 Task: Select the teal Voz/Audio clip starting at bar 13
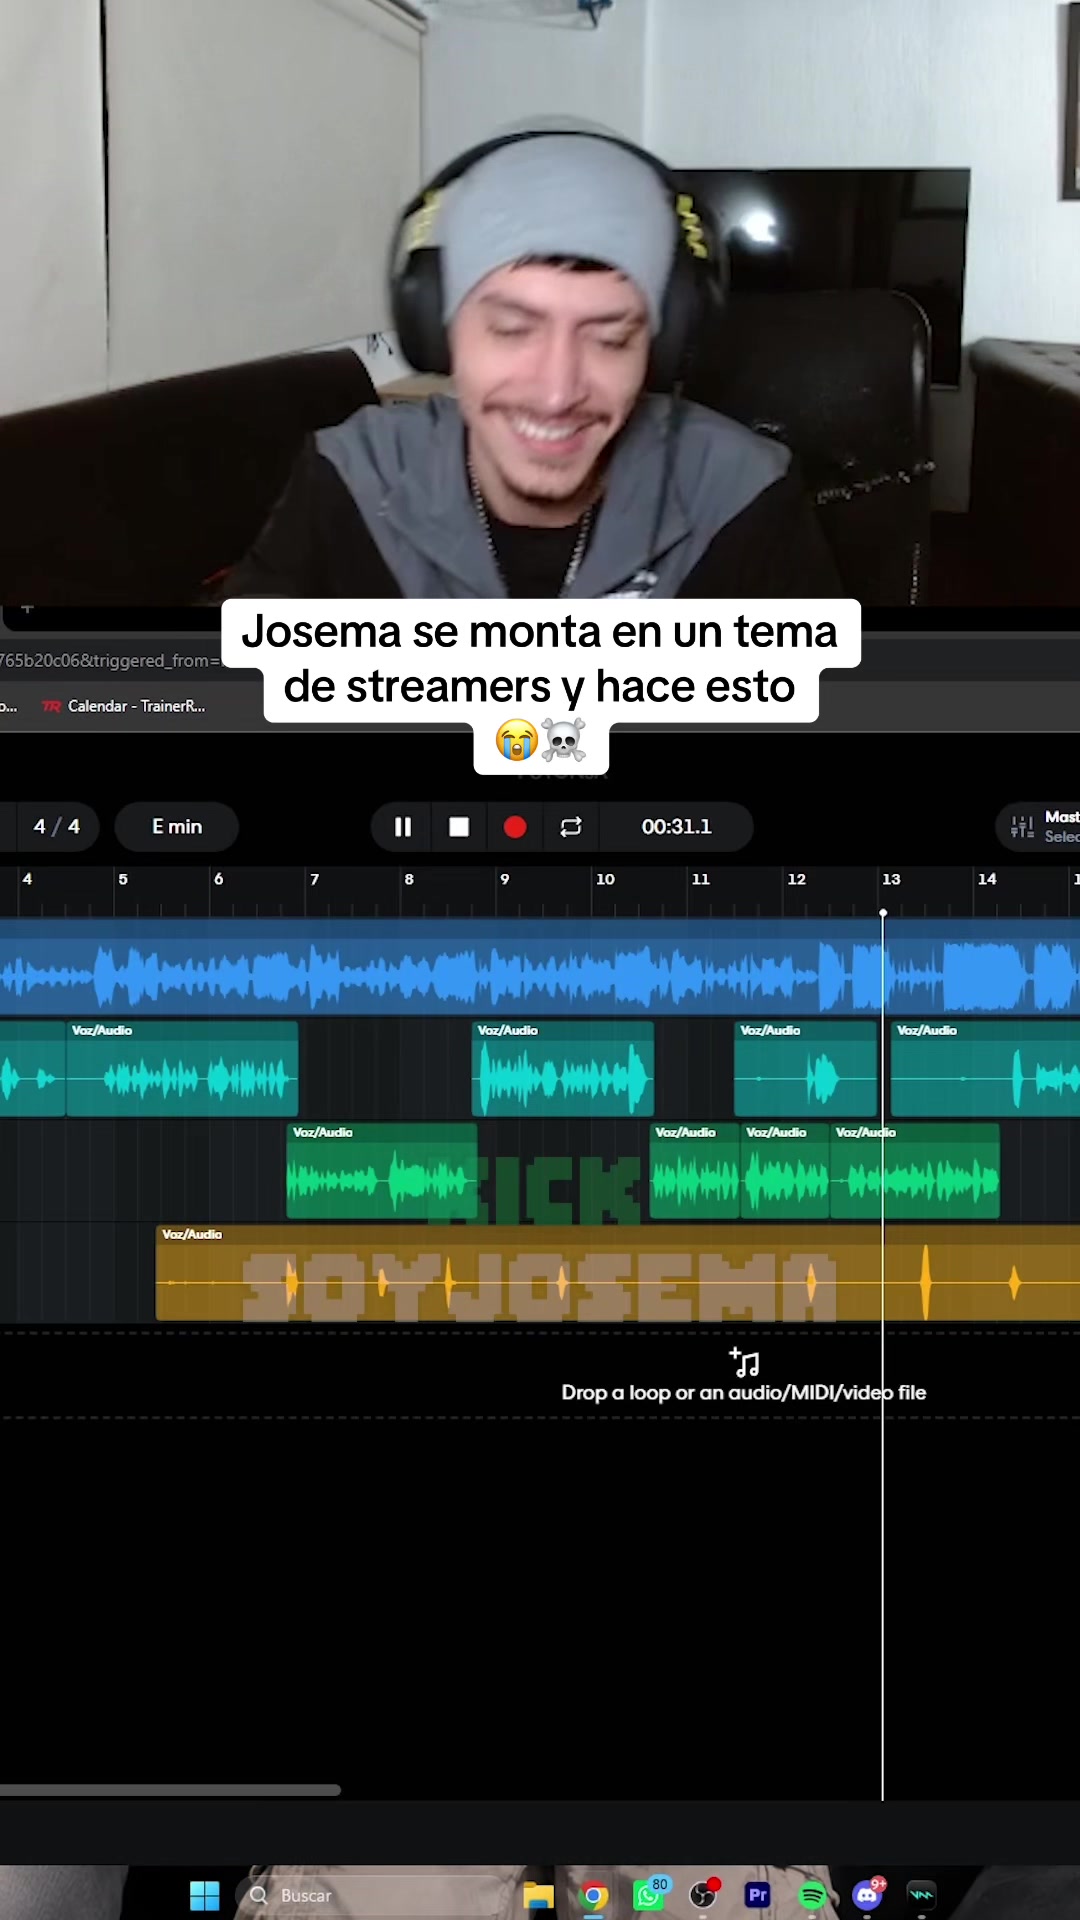tap(985, 1068)
